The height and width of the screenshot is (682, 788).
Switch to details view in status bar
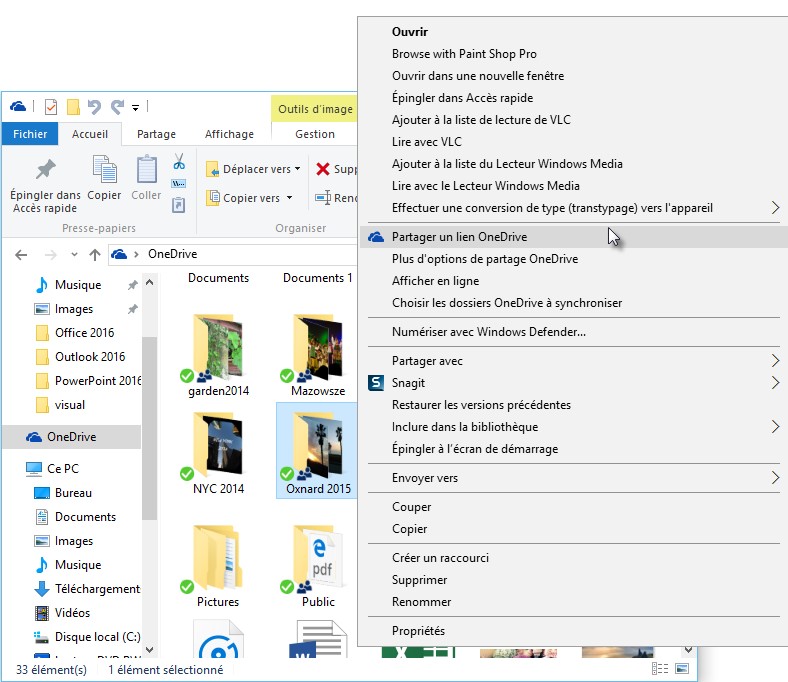[x=660, y=668]
